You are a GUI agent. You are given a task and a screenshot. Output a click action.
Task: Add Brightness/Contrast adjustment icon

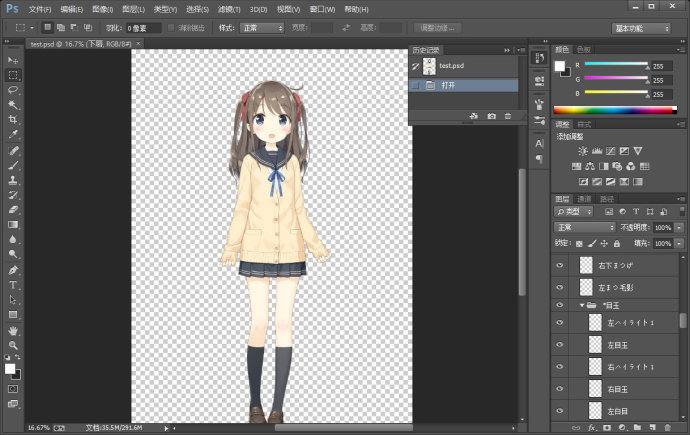point(583,150)
